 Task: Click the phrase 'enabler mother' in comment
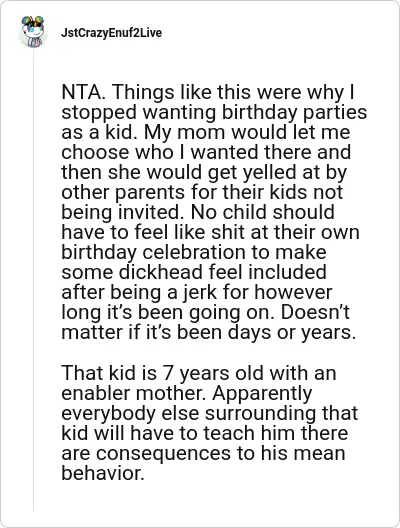point(133,393)
